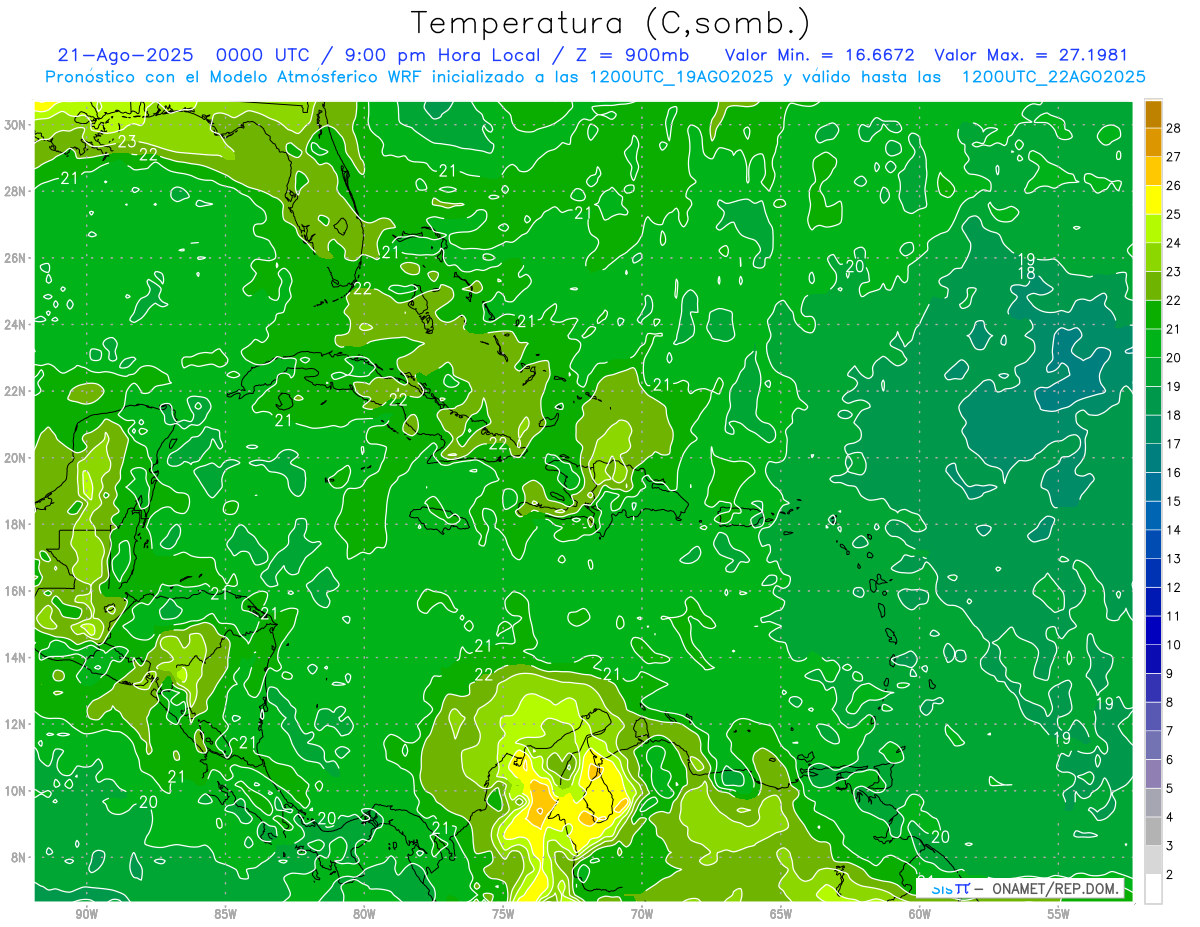This screenshot has height=927, width=1200.
Task: Click the 85W longitude axis label
Action: (225, 913)
